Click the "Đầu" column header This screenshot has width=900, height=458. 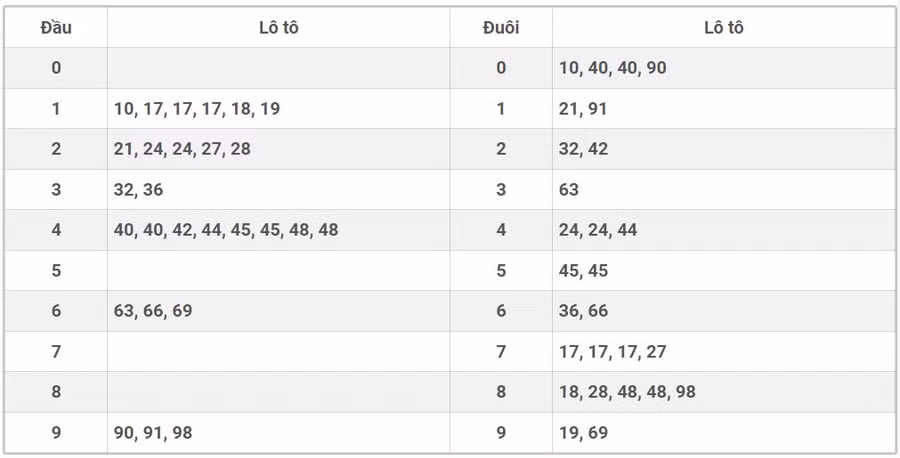(x=56, y=28)
